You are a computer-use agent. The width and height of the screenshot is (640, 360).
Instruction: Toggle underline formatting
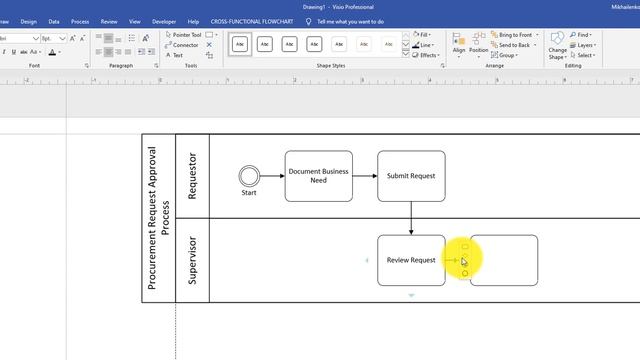coord(14,52)
